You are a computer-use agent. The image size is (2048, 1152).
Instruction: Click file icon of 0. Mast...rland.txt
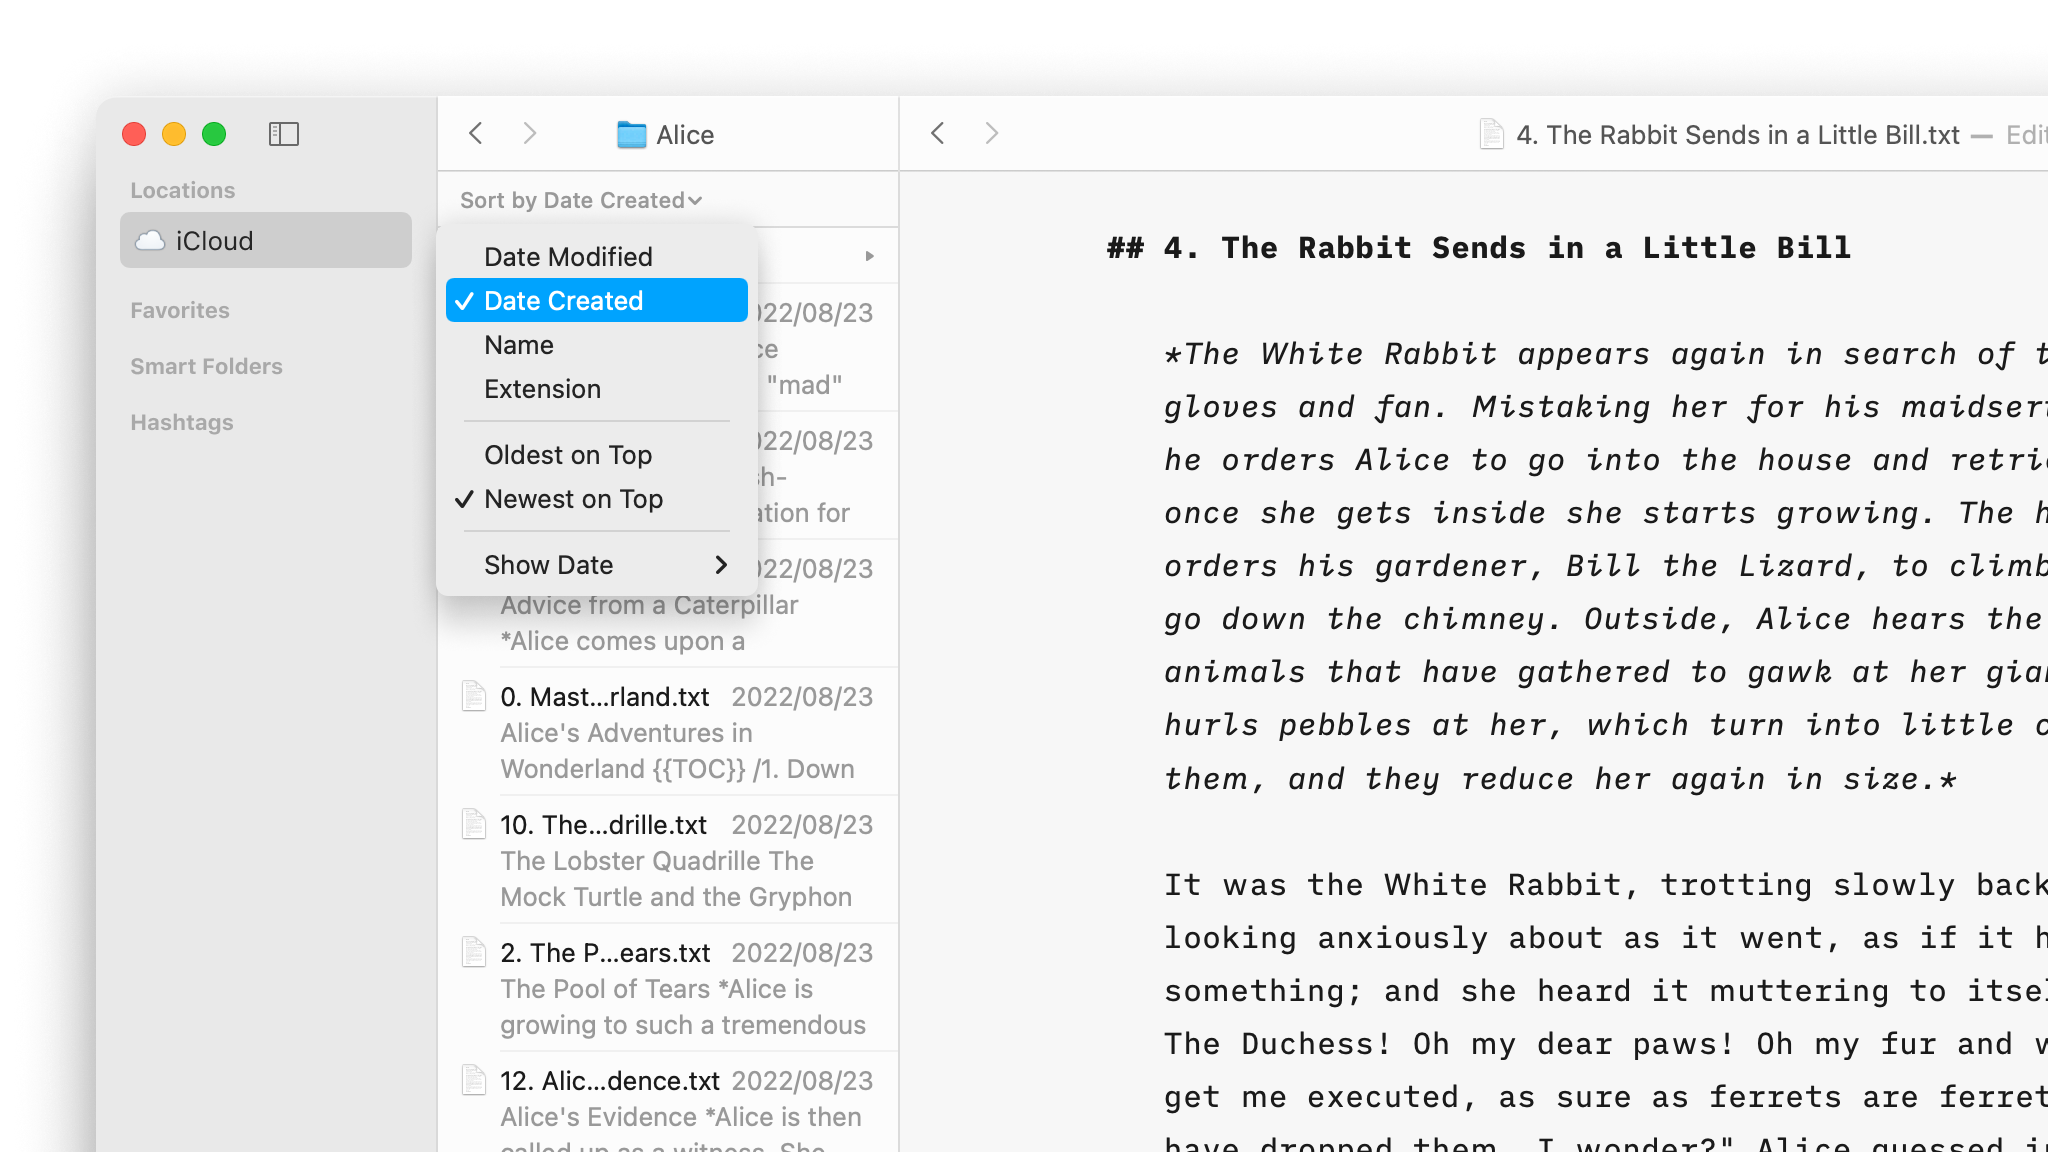pos(474,696)
